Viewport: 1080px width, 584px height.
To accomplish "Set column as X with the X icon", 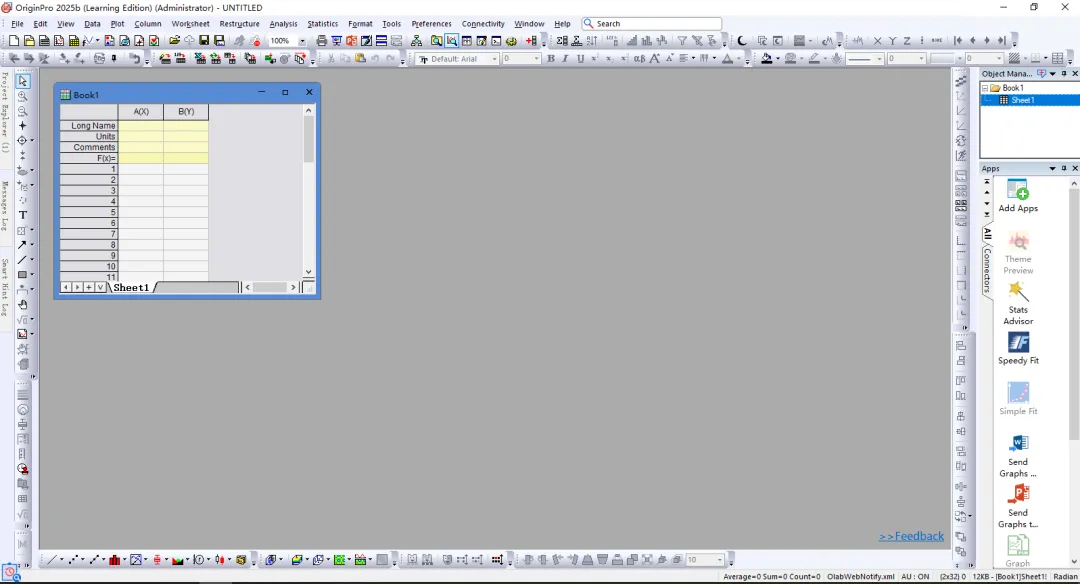I will (878, 41).
